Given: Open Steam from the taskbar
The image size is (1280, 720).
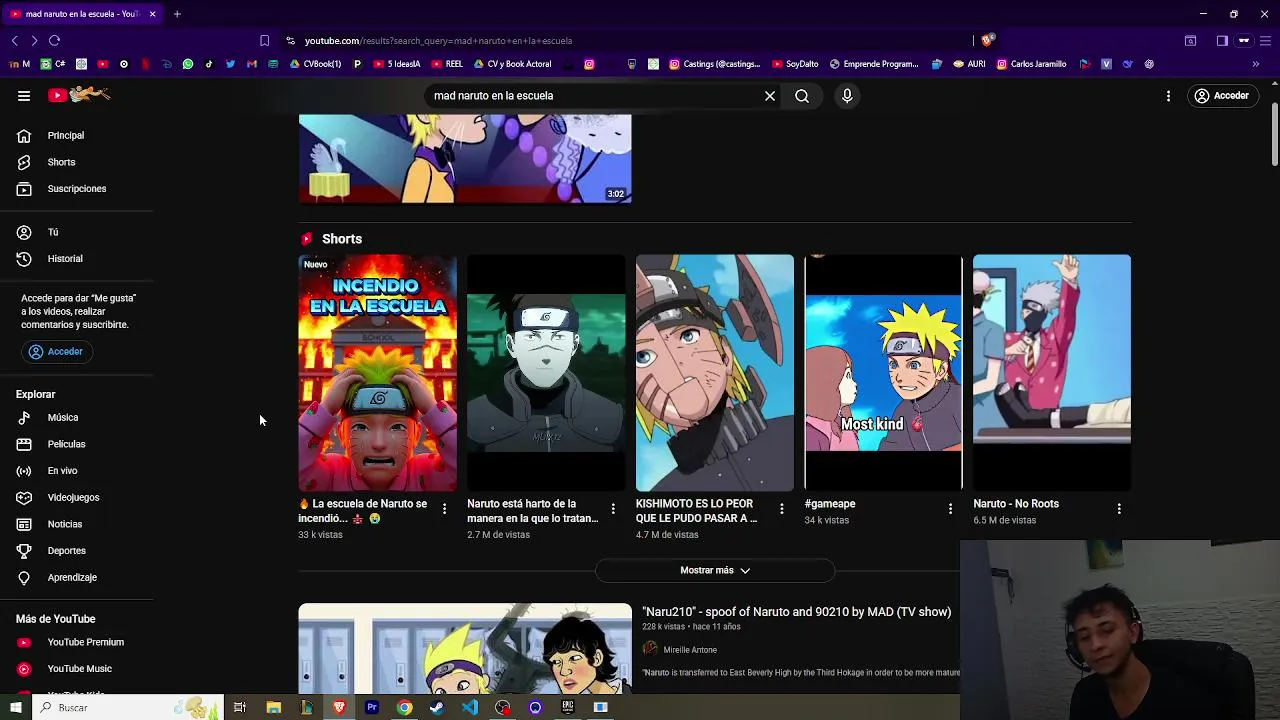Looking at the screenshot, I should [x=437, y=708].
